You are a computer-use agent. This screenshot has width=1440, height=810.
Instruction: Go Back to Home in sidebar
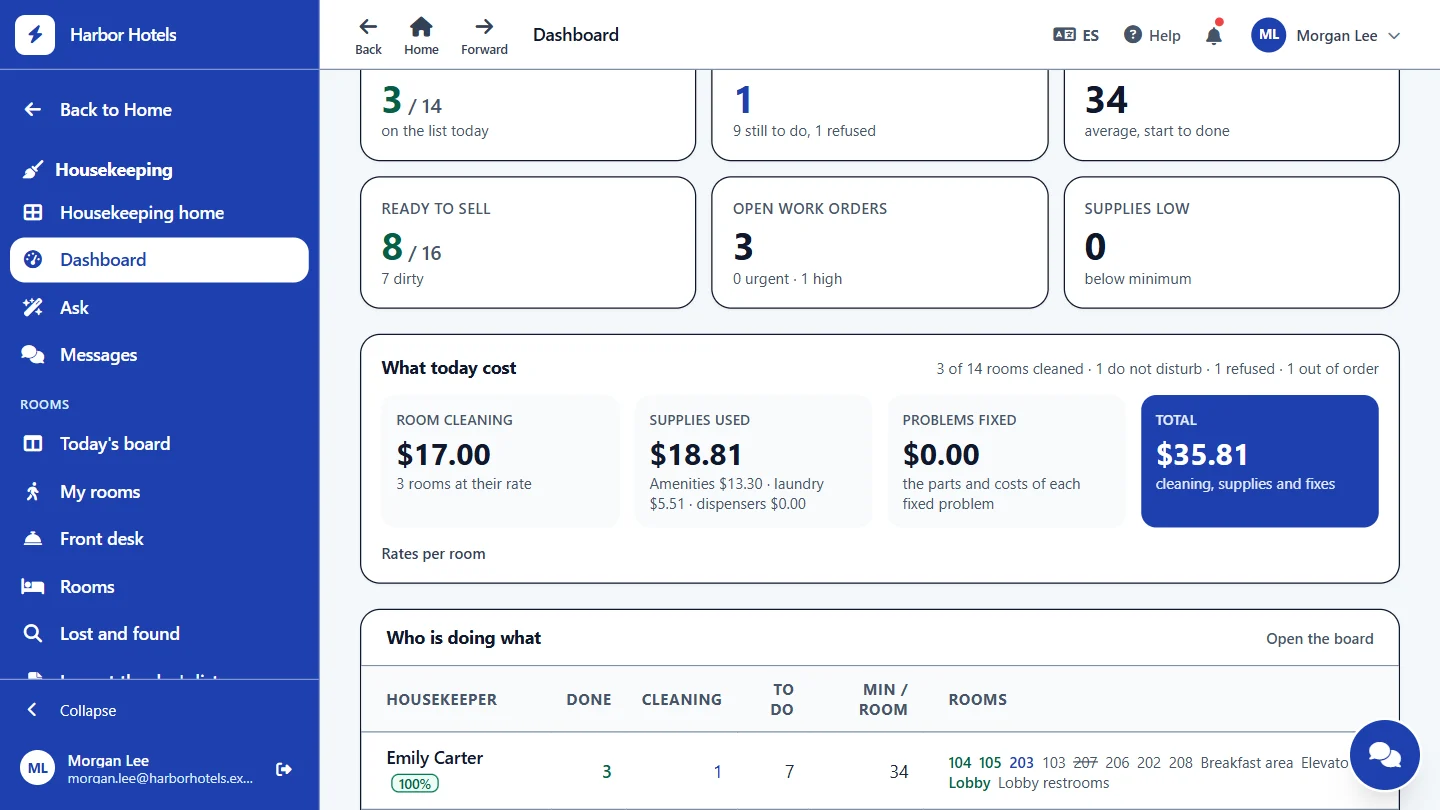click(x=160, y=110)
